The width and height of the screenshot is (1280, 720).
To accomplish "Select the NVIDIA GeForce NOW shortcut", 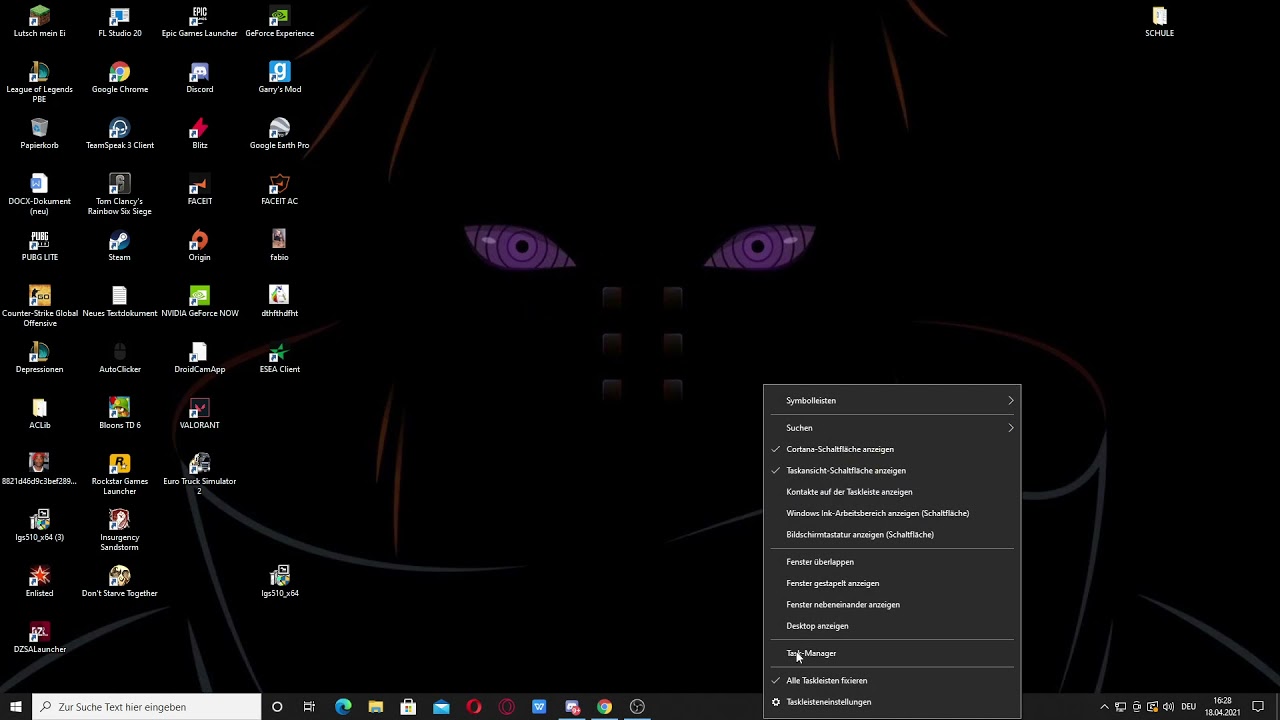I will pos(199,302).
